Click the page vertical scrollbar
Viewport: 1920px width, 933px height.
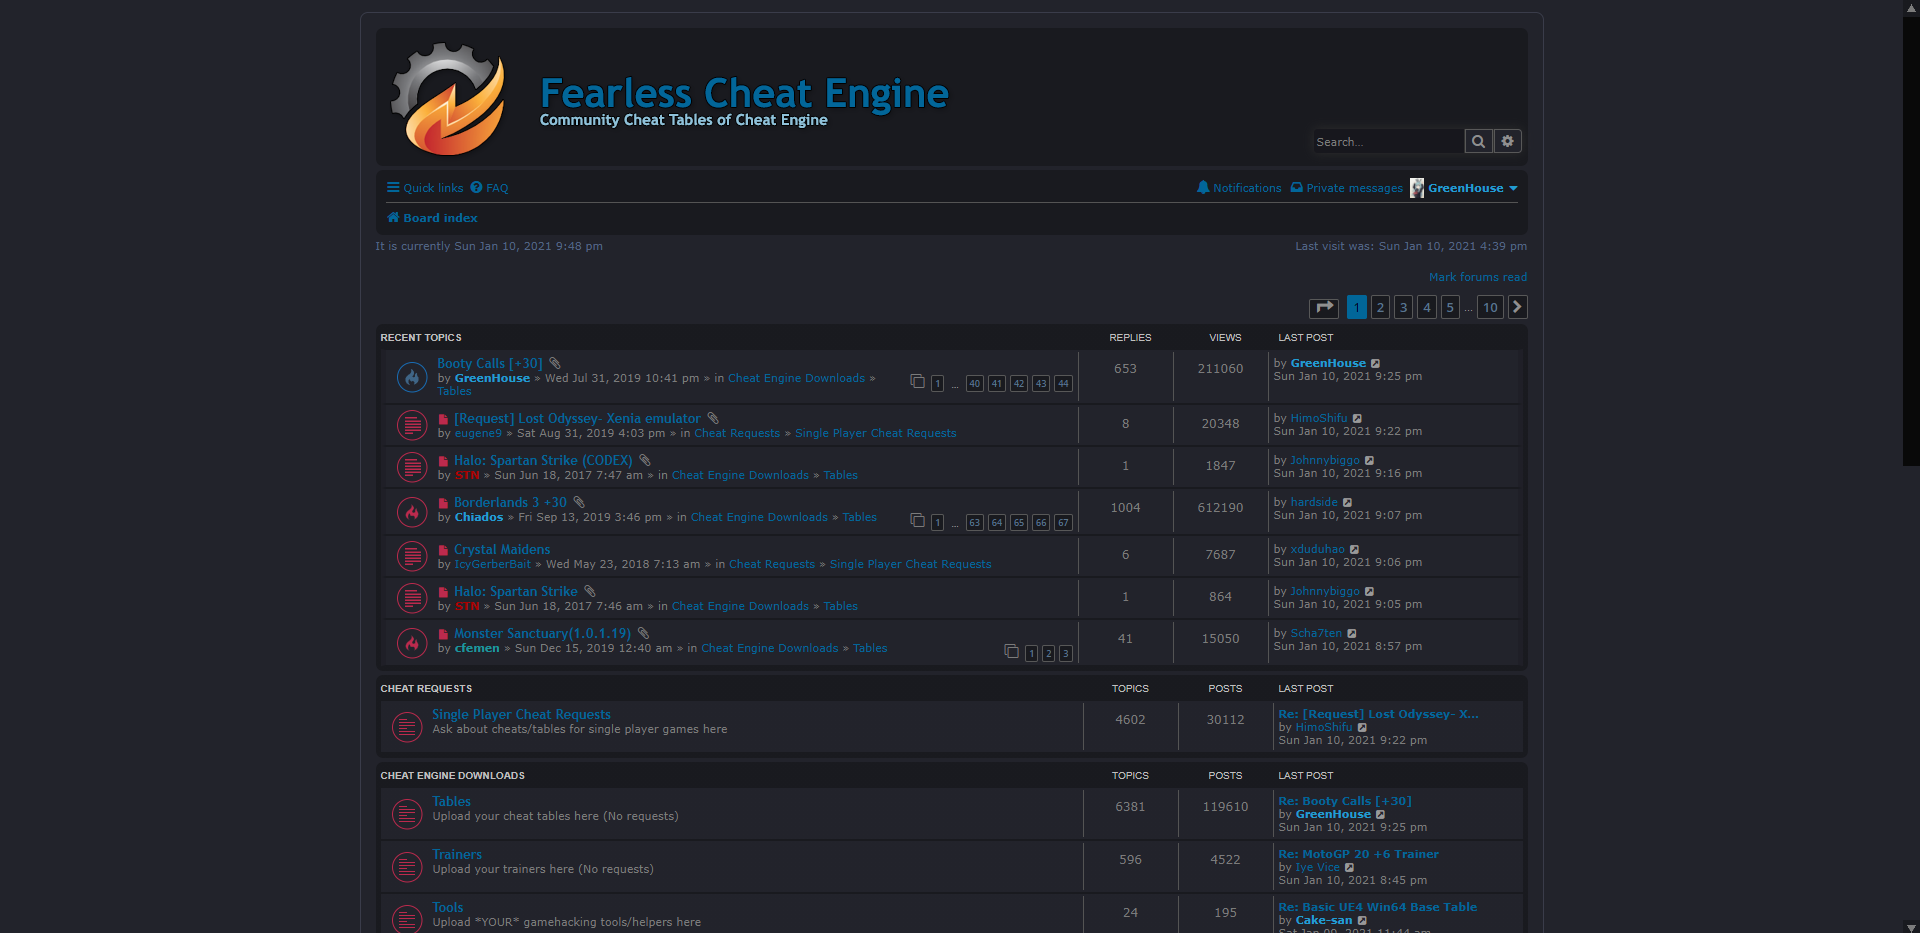(x=1911, y=240)
